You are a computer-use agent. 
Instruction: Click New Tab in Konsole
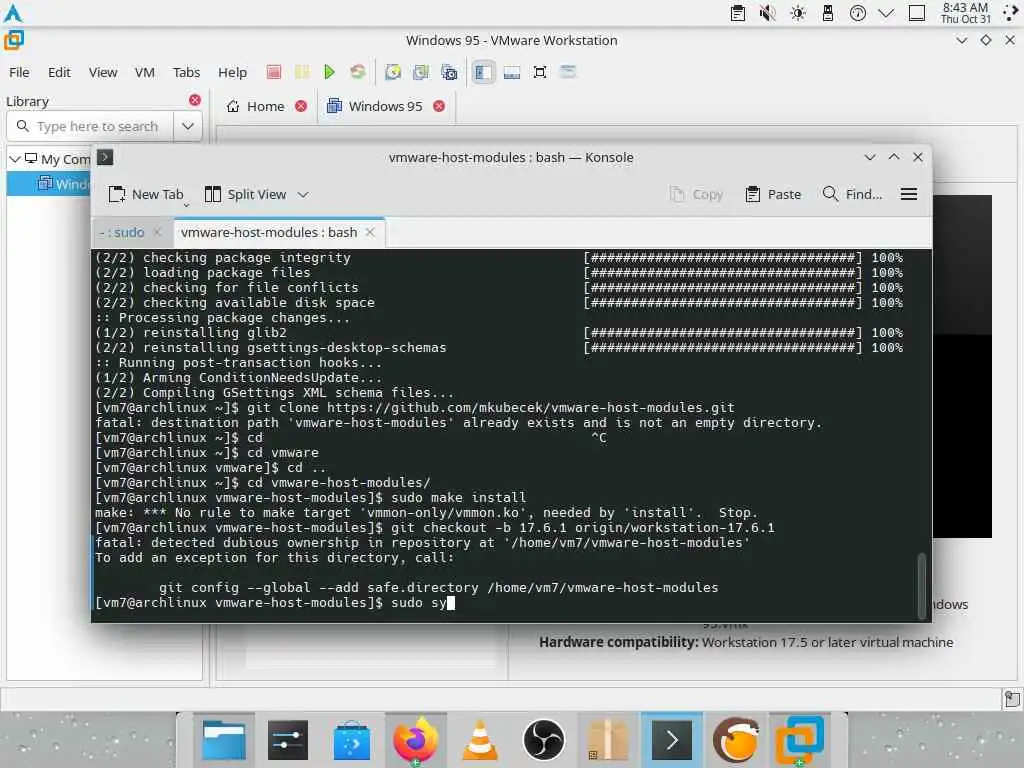click(x=146, y=195)
